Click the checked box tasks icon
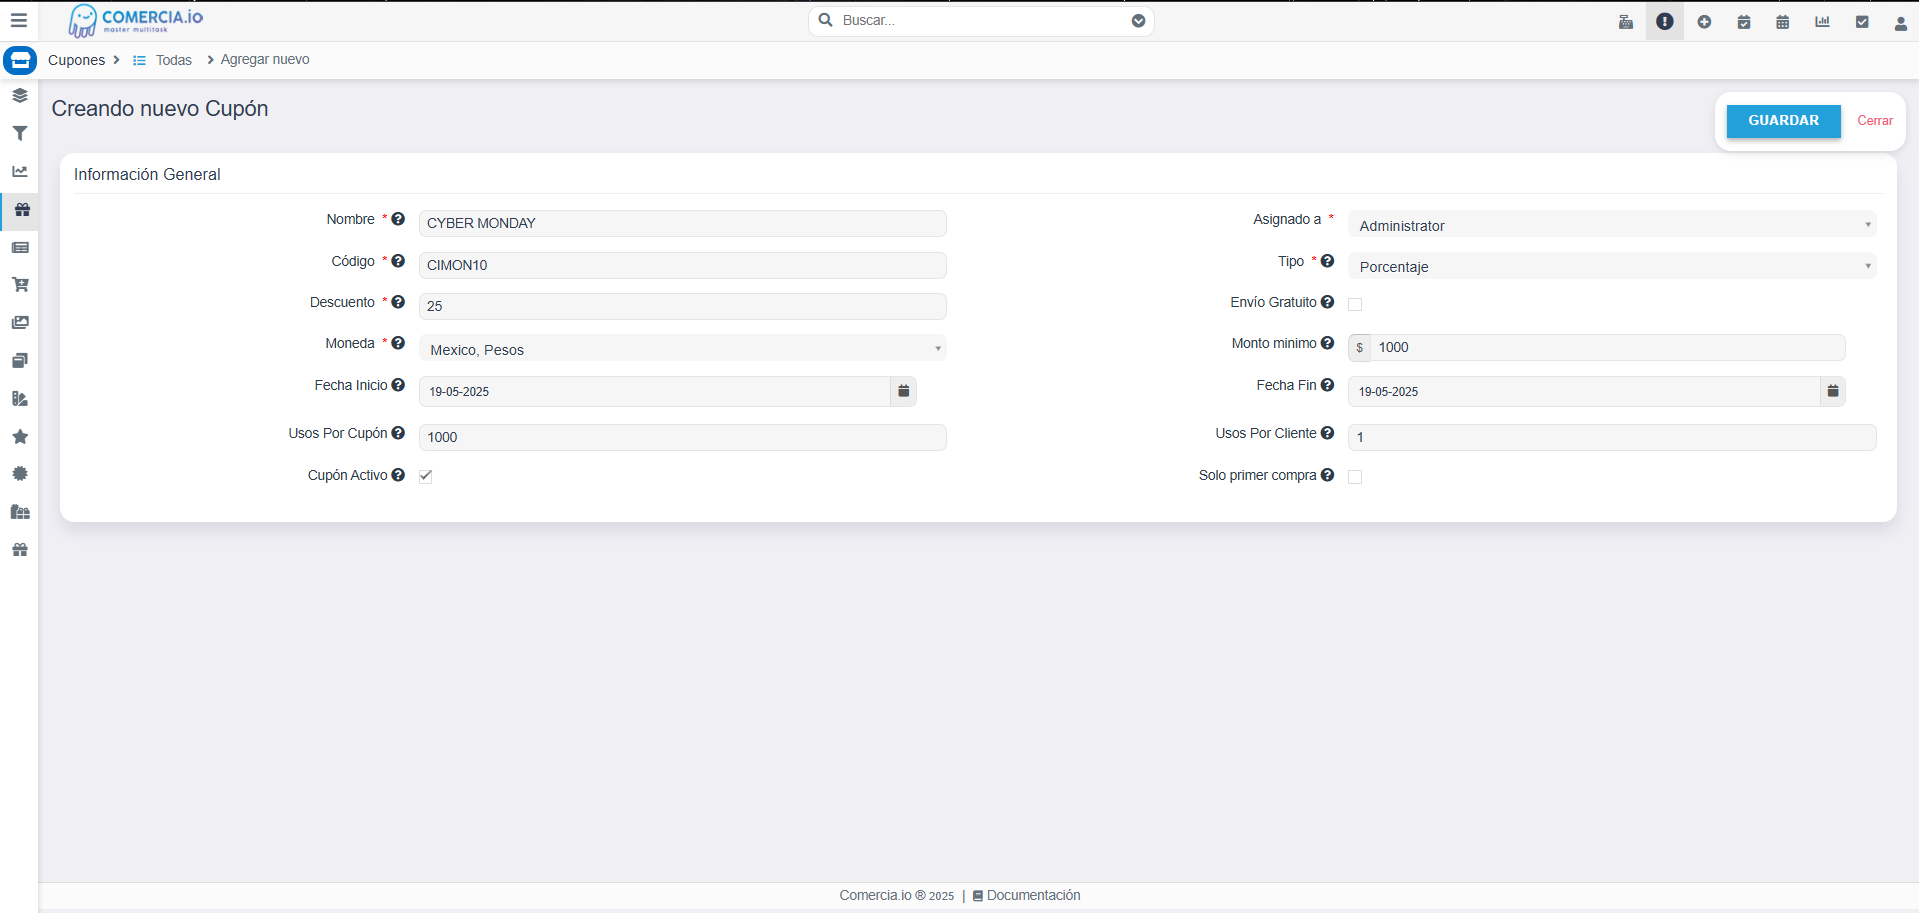The image size is (1919, 913). click(1862, 21)
